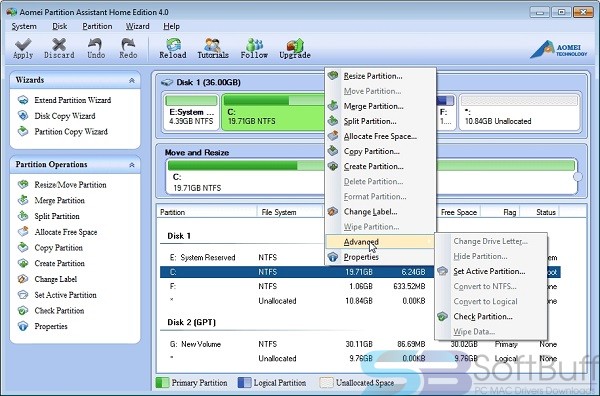The image size is (600, 396).
Task: Sort by the File System column header
Action: click(x=290, y=212)
